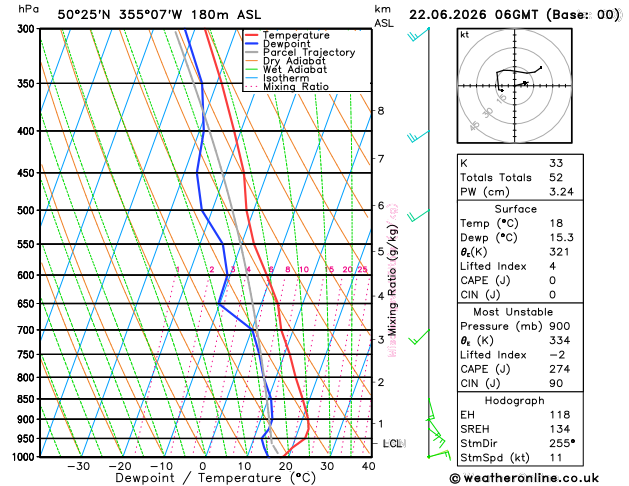
Task: Click the wind barb at 300 hPa
Action: pos(418,34)
